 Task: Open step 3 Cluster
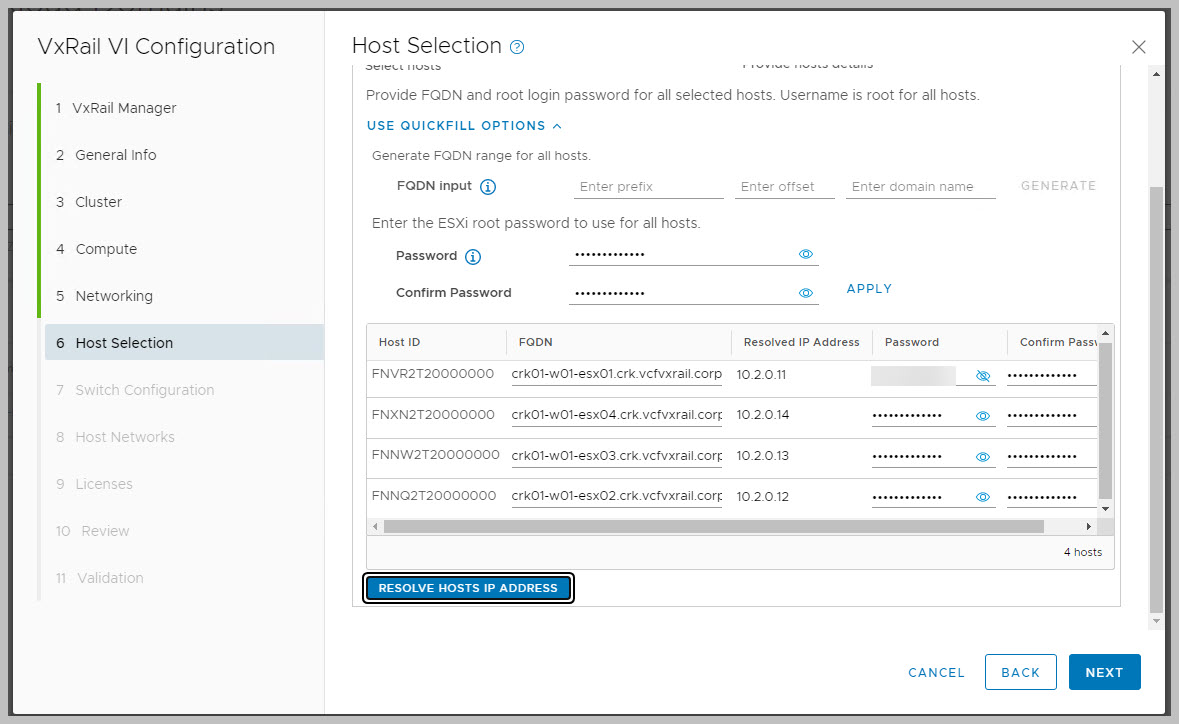[x=98, y=202]
